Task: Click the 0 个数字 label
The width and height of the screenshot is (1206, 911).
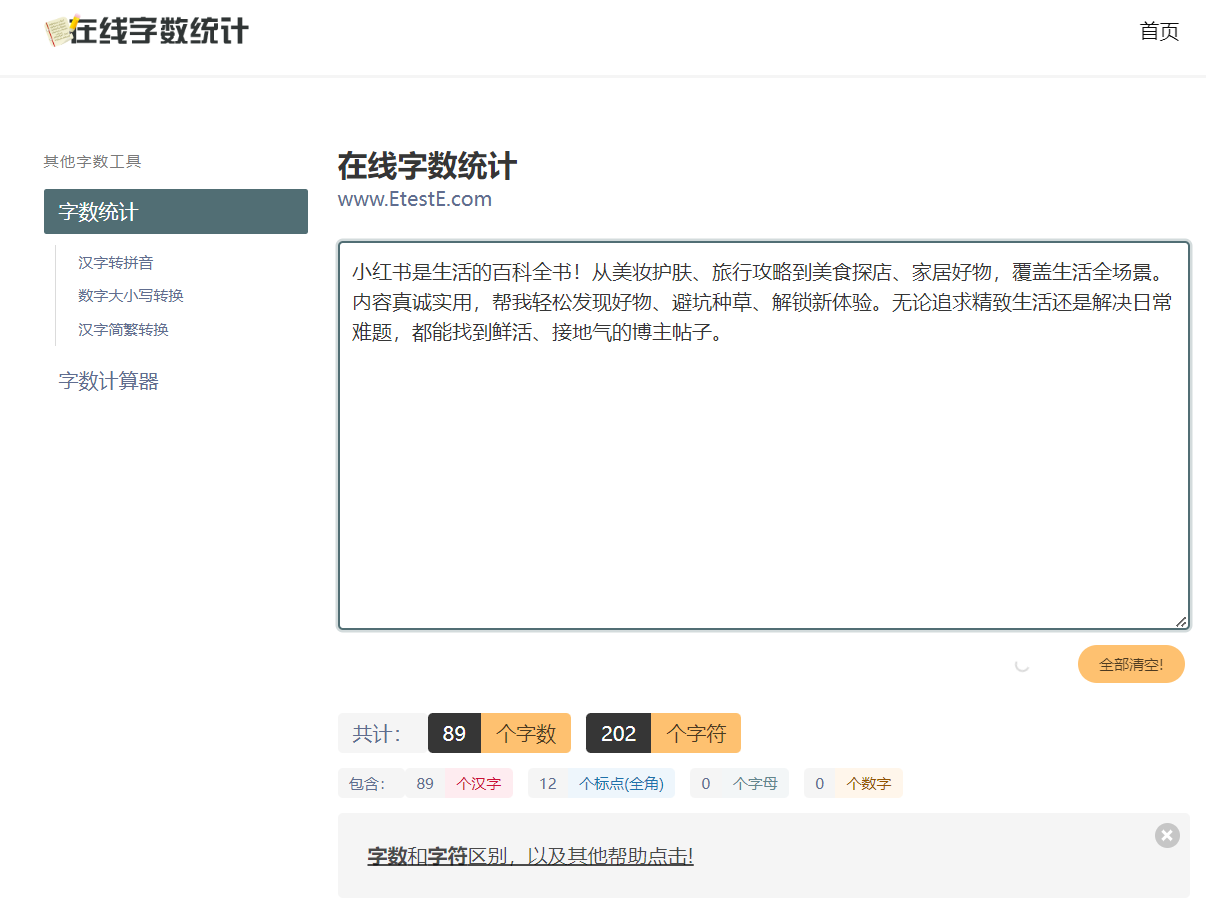Action: (x=853, y=783)
